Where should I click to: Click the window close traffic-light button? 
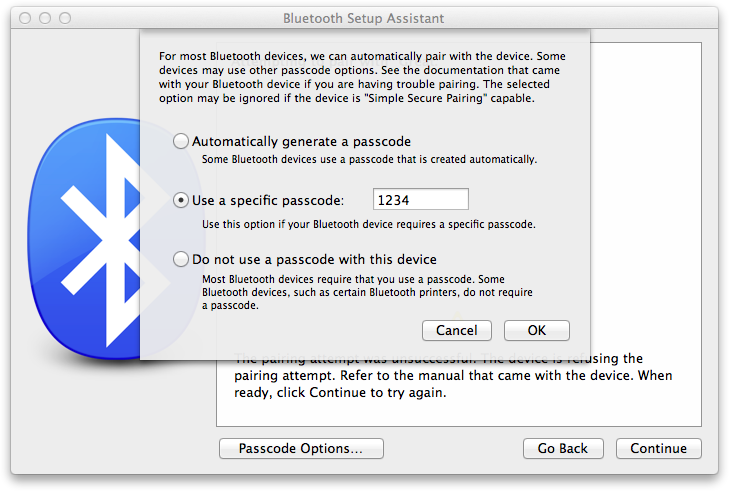(25, 18)
